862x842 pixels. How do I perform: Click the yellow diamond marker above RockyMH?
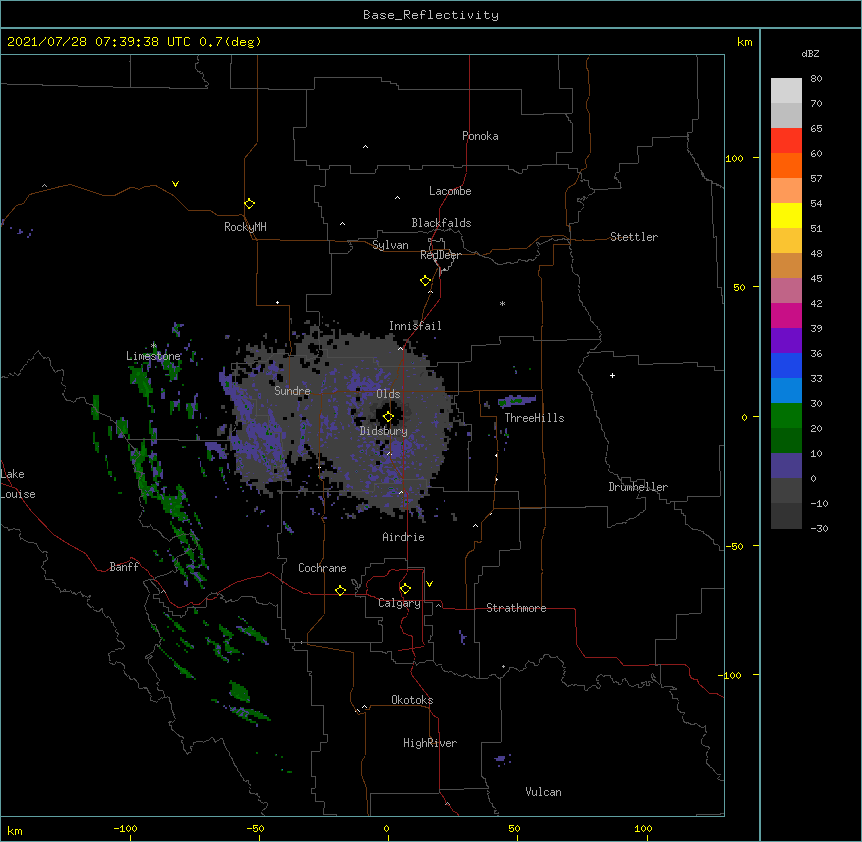tap(250, 204)
